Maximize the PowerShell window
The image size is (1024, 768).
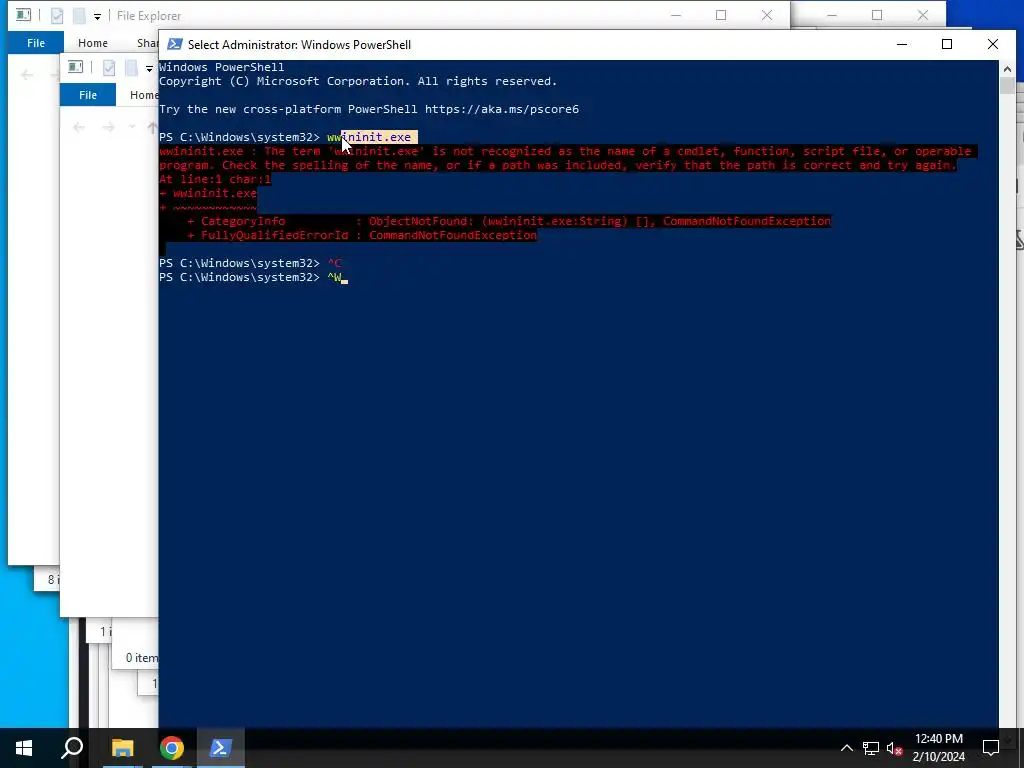click(947, 44)
